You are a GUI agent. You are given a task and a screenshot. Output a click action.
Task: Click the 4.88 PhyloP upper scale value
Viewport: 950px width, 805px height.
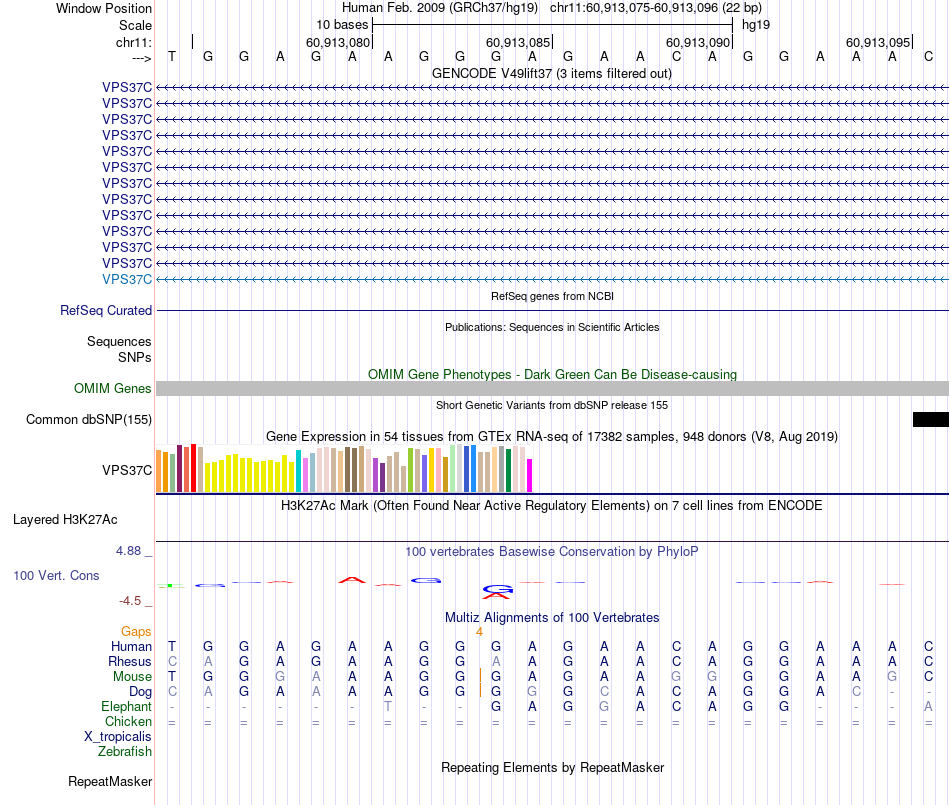pyautogui.click(x=128, y=551)
